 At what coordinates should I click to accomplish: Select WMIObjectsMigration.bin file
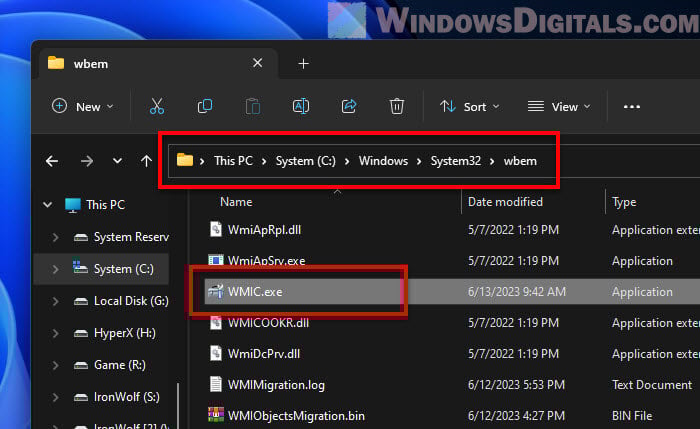coord(296,416)
